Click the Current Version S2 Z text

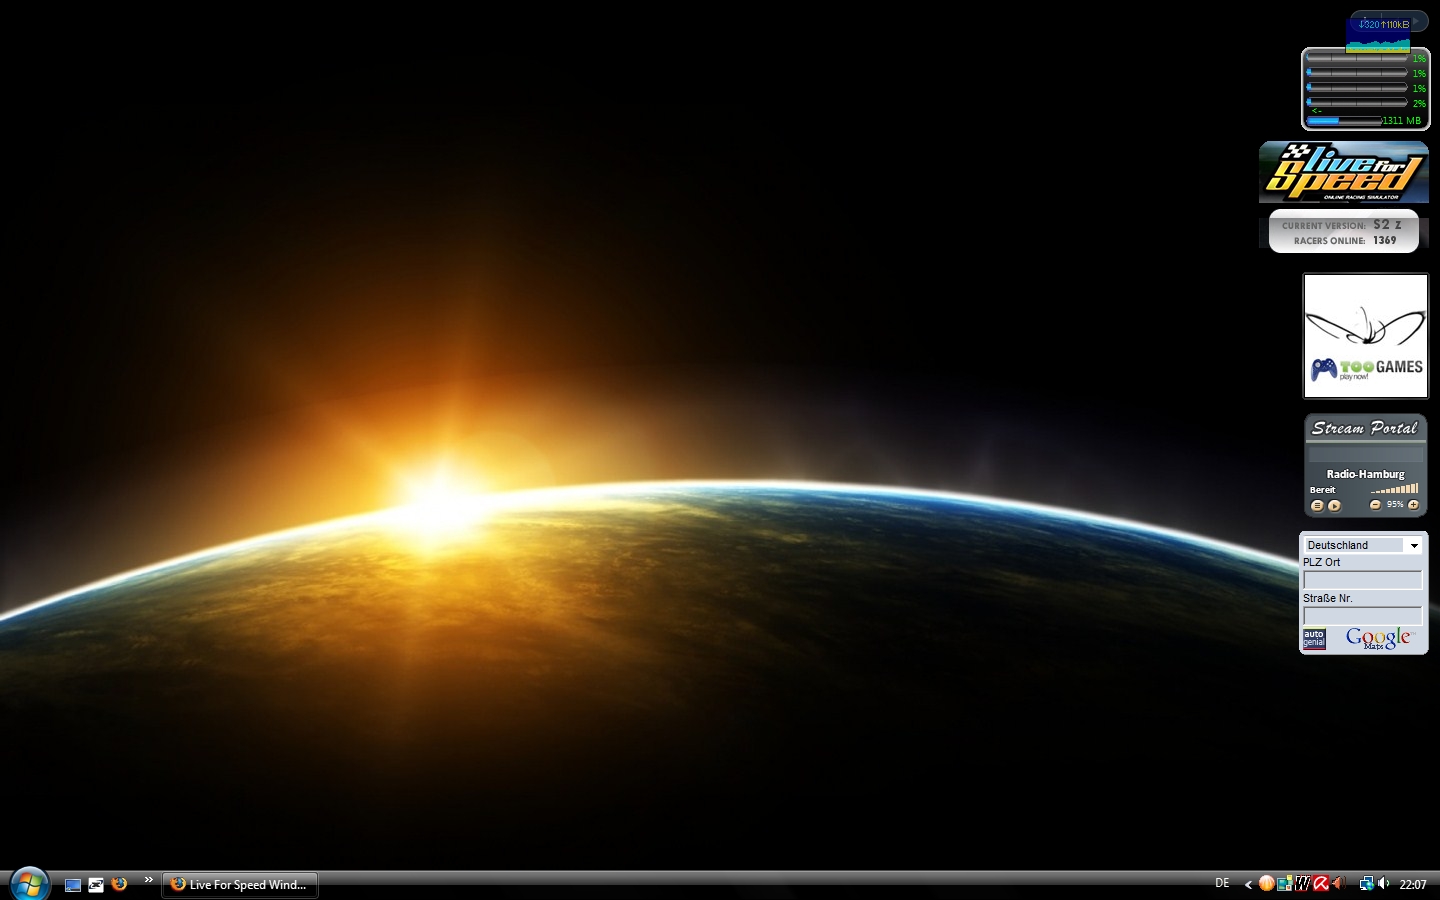[1342, 225]
